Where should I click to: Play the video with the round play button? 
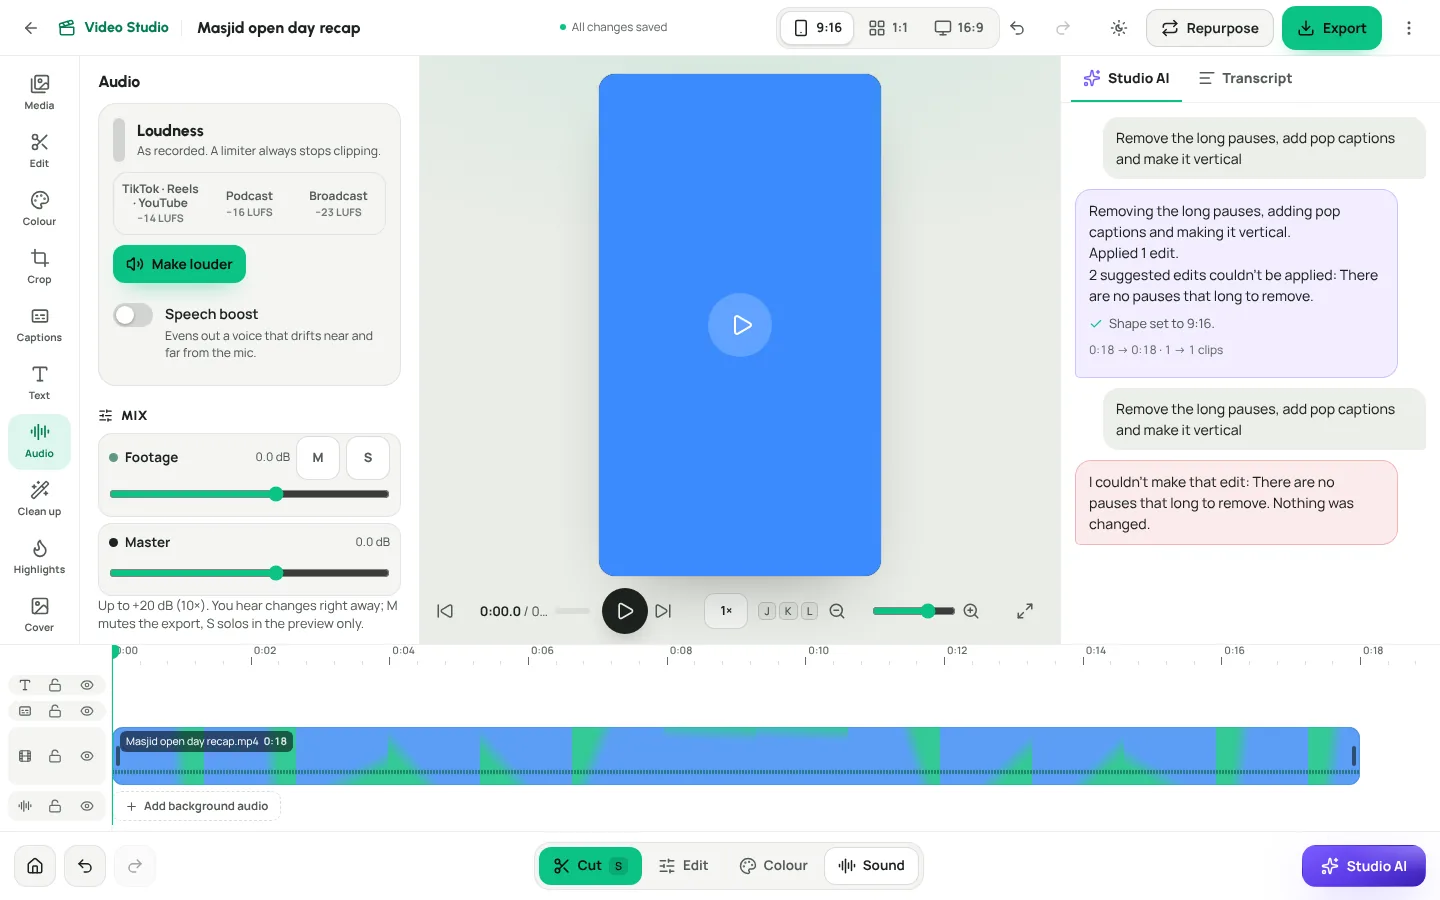625,611
